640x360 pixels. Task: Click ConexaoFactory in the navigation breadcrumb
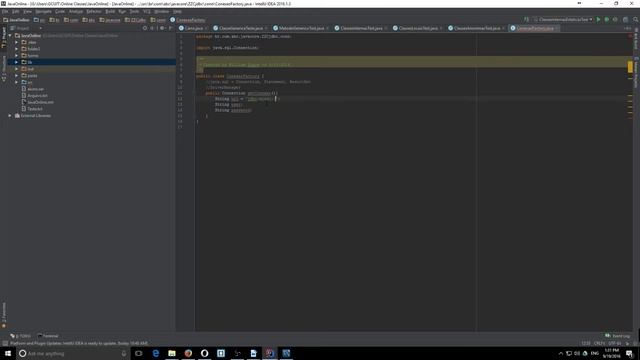[x=188, y=20]
